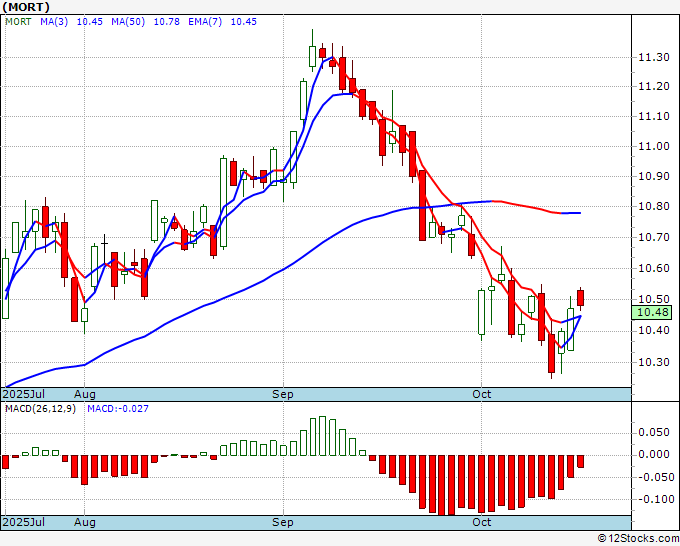The image size is (680, 546).
Task: Click the EMA(7) legend label
Action: [205, 22]
